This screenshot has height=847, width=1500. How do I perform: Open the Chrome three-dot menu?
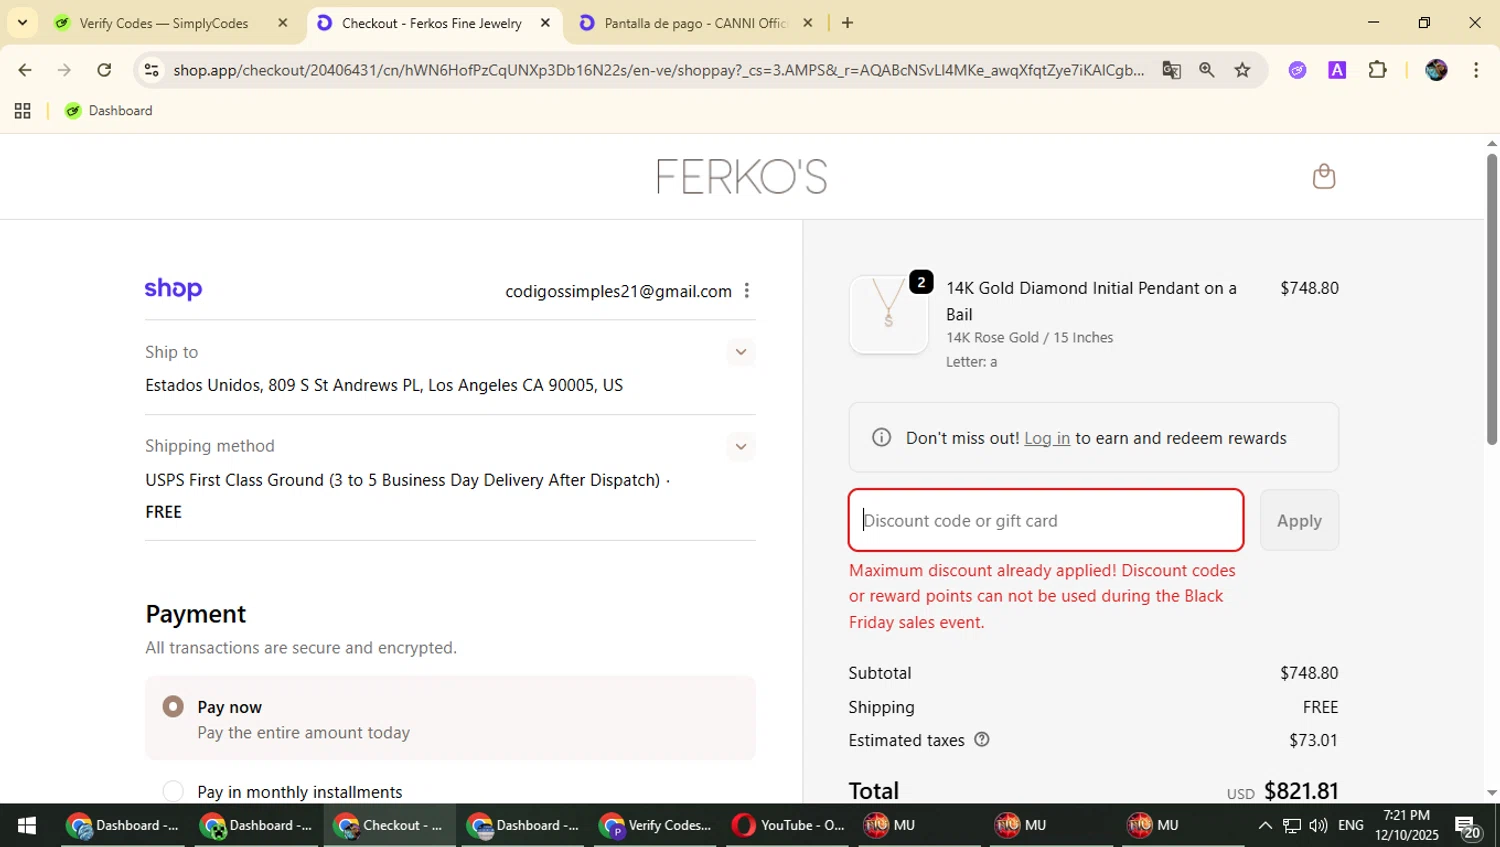pos(1476,70)
